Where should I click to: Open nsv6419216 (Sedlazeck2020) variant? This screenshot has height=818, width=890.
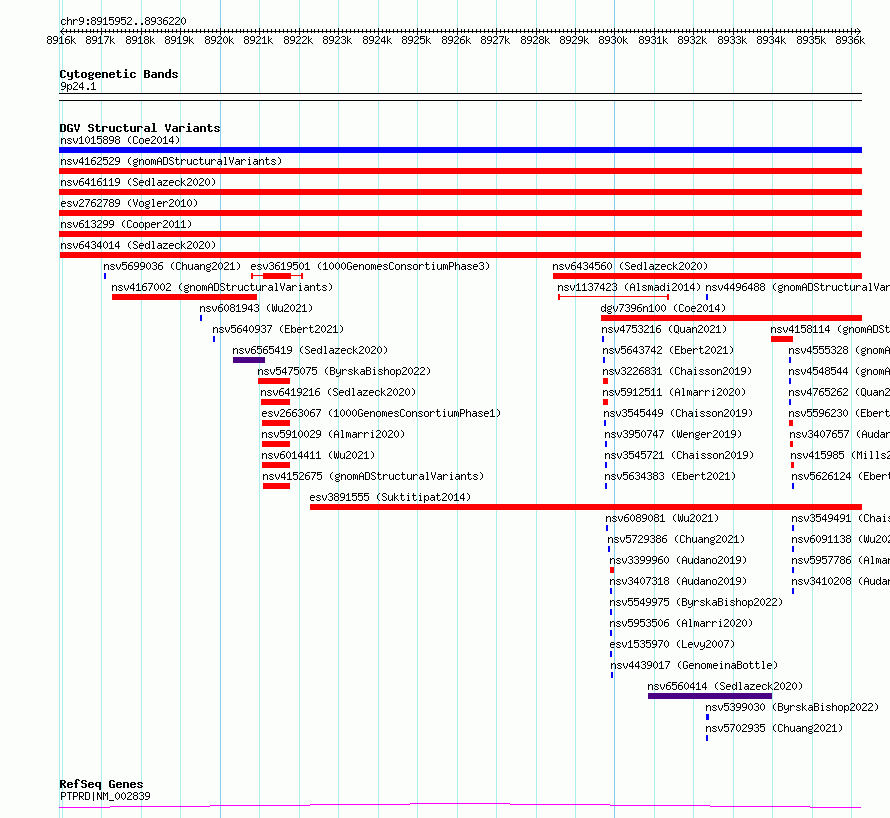[x=338, y=392]
